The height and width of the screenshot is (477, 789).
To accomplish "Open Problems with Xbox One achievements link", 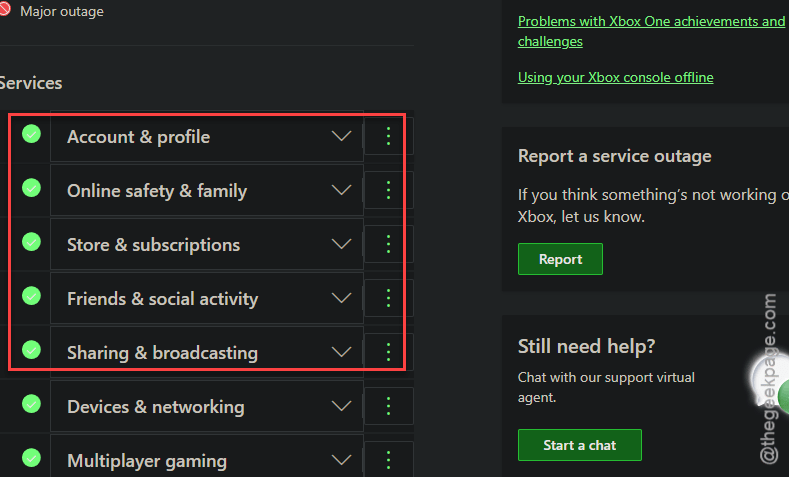I will (651, 31).
